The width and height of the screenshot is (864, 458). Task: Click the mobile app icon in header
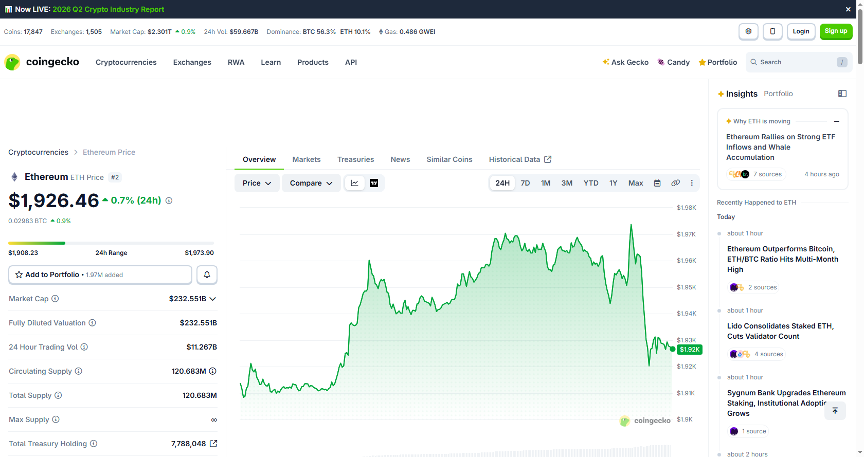pyautogui.click(x=773, y=31)
